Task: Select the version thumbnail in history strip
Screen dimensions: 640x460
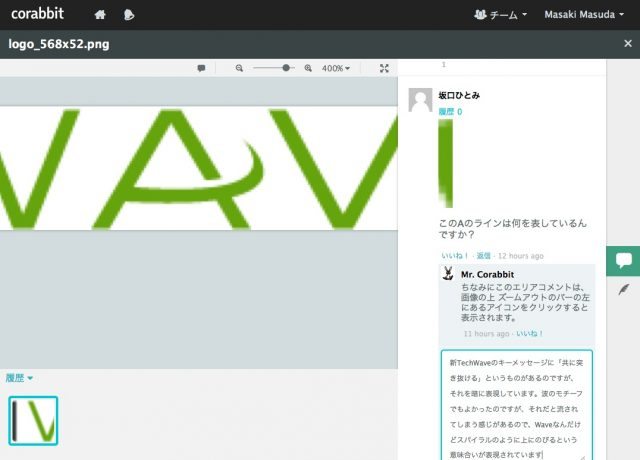Action: click(x=33, y=420)
